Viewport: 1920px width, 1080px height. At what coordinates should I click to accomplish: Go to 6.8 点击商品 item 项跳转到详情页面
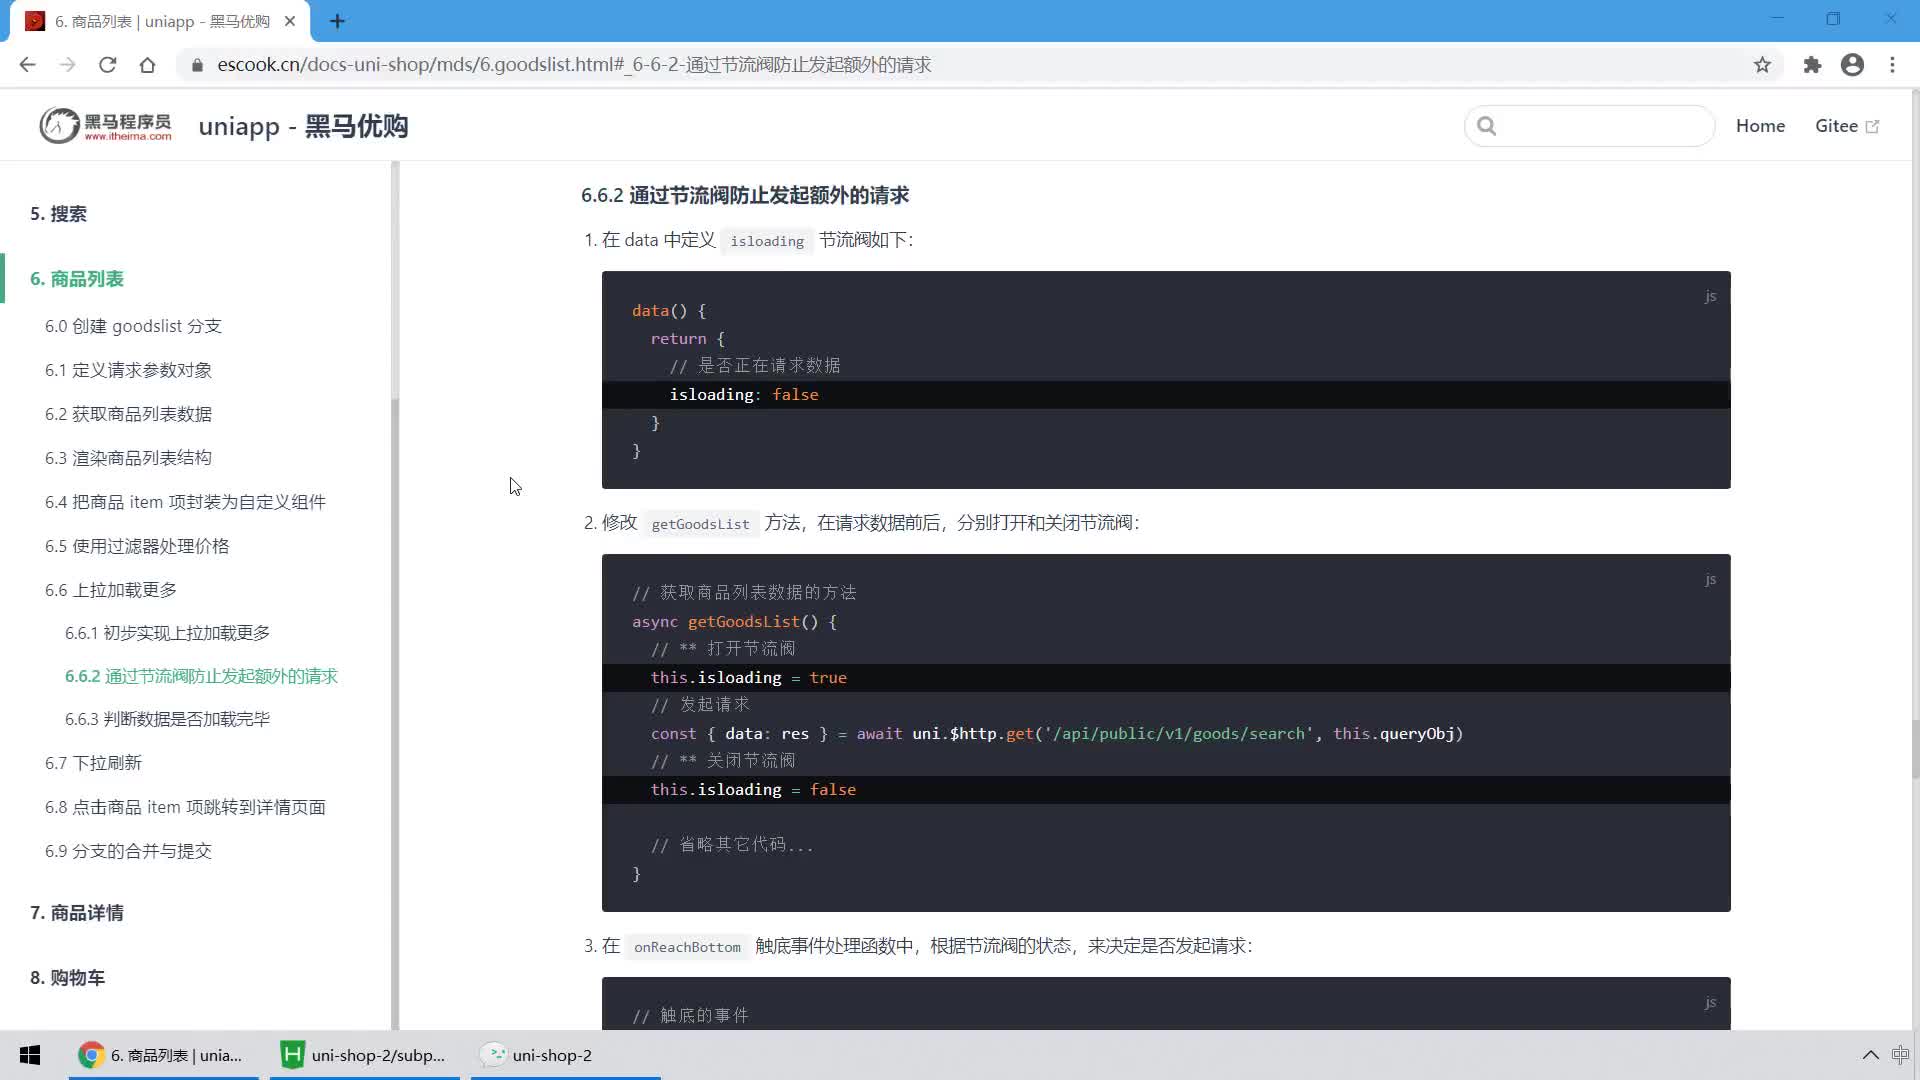185,807
